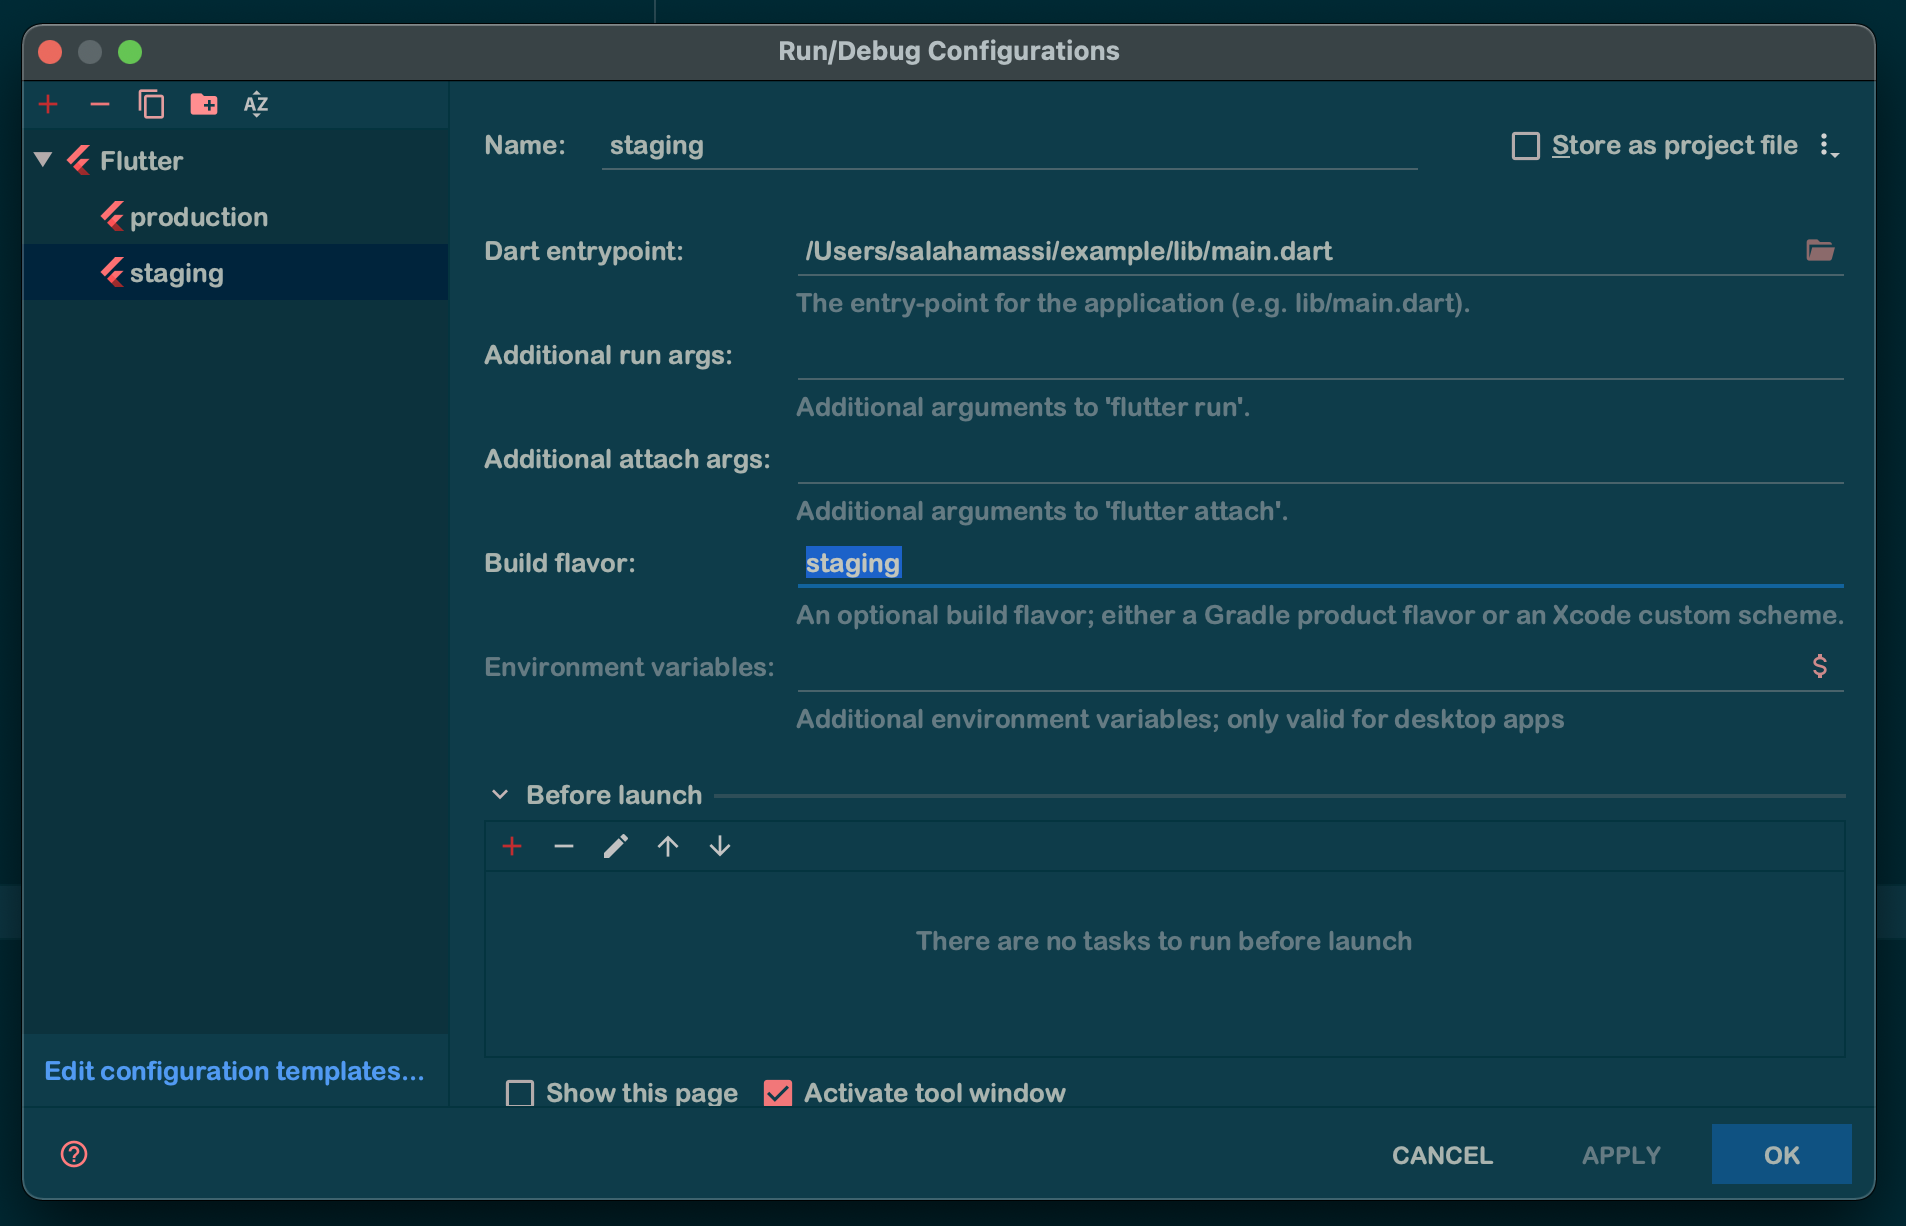Add a new run configuration
This screenshot has height=1226, width=1906.
(48, 104)
